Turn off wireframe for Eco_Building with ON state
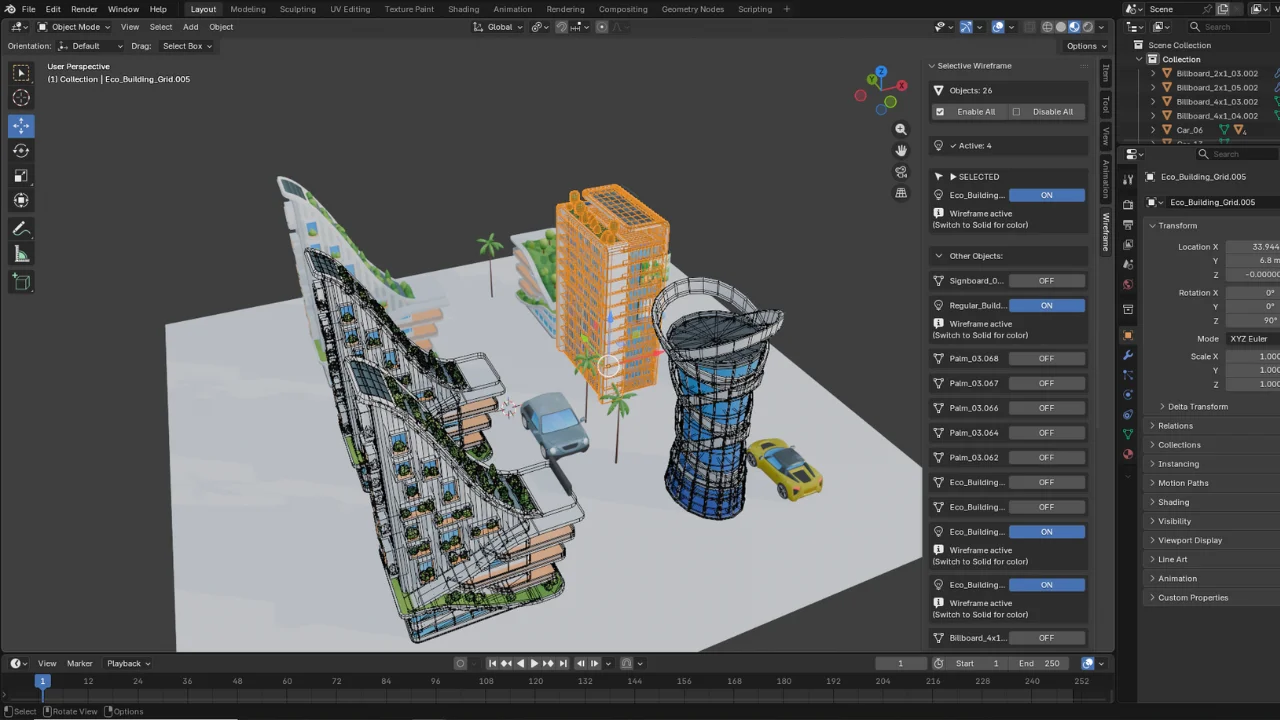 click(x=1046, y=194)
